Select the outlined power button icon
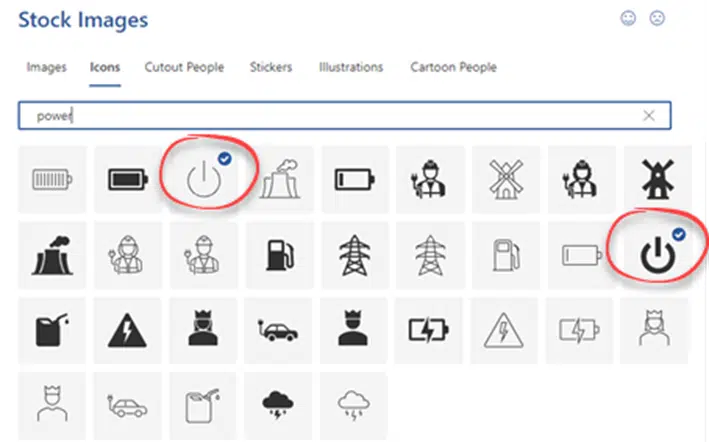This screenshot has width=709, height=442. tap(204, 179)
